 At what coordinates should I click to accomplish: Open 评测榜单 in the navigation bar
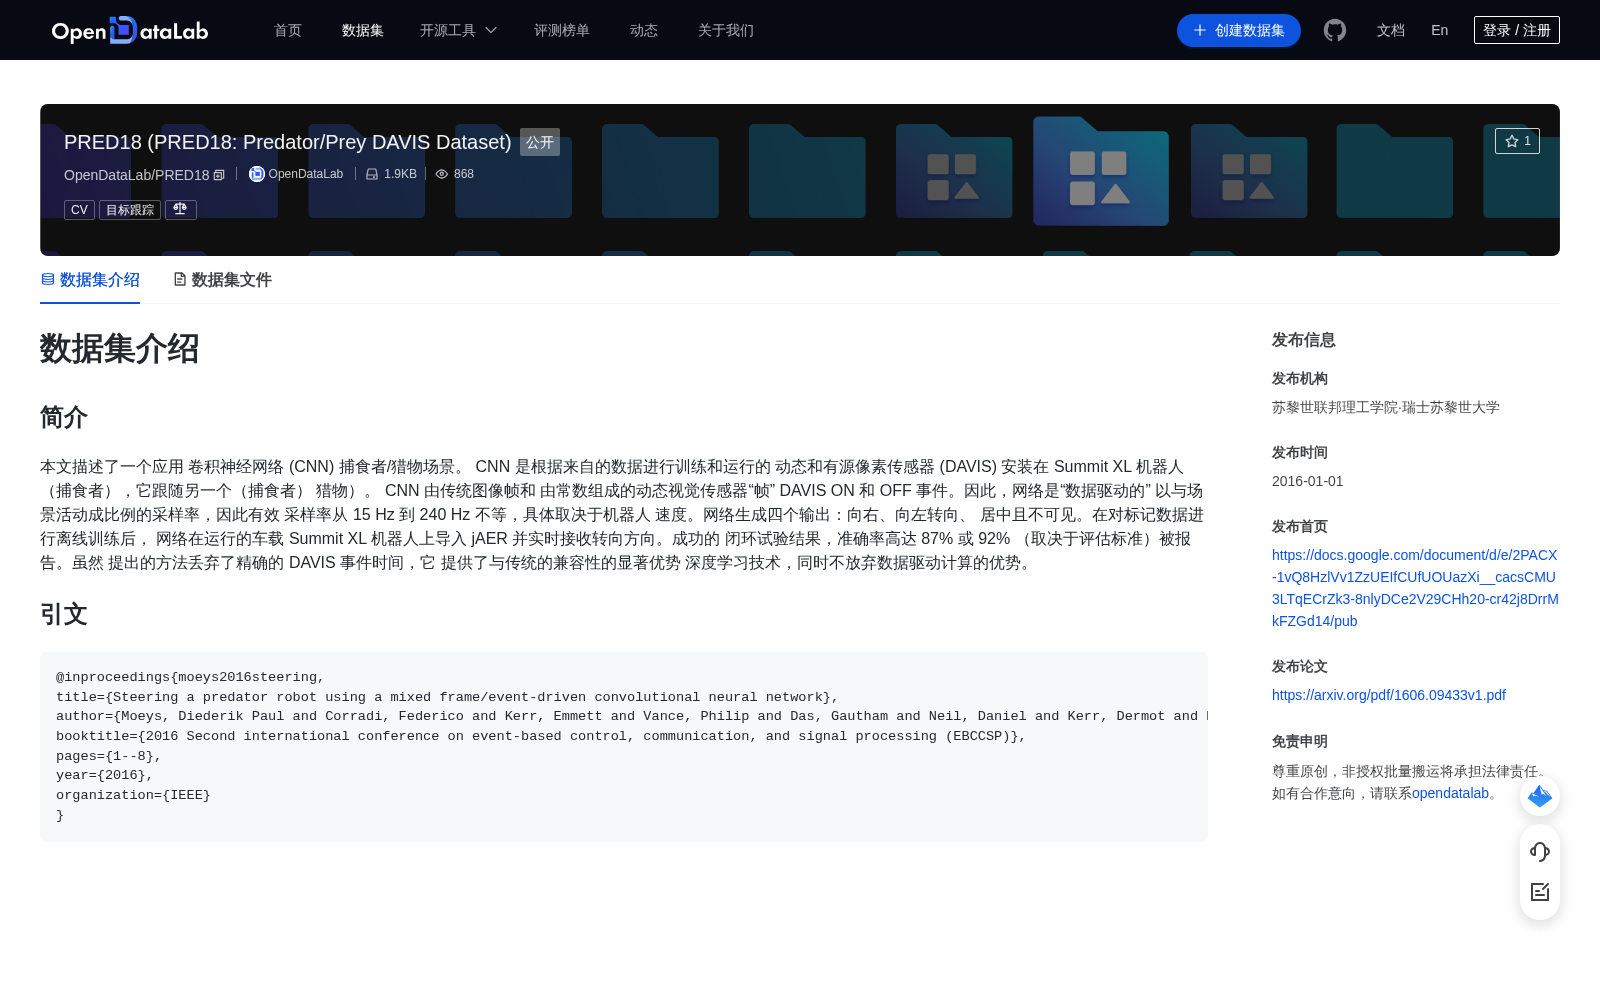click(x=562, y=30)
